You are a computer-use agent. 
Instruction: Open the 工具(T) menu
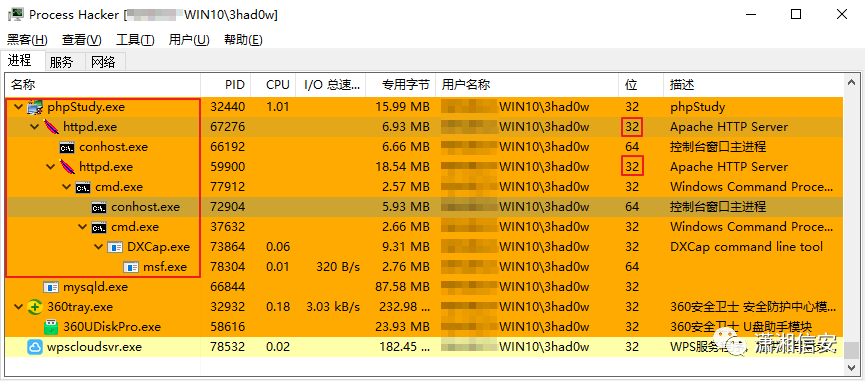[135, 40]
